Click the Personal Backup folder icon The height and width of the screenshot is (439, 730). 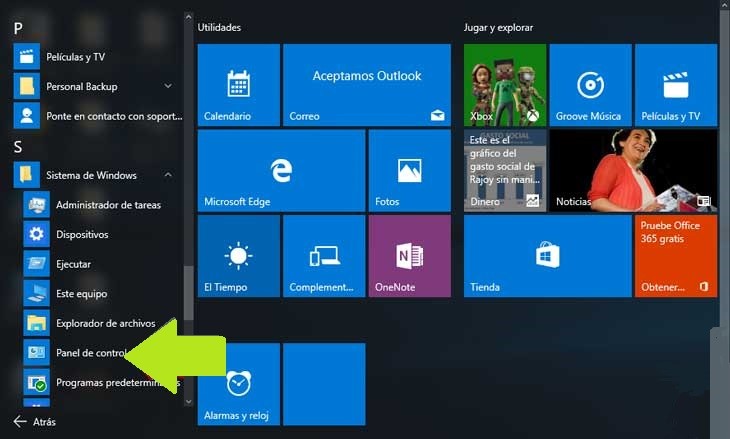click(27, 86)
